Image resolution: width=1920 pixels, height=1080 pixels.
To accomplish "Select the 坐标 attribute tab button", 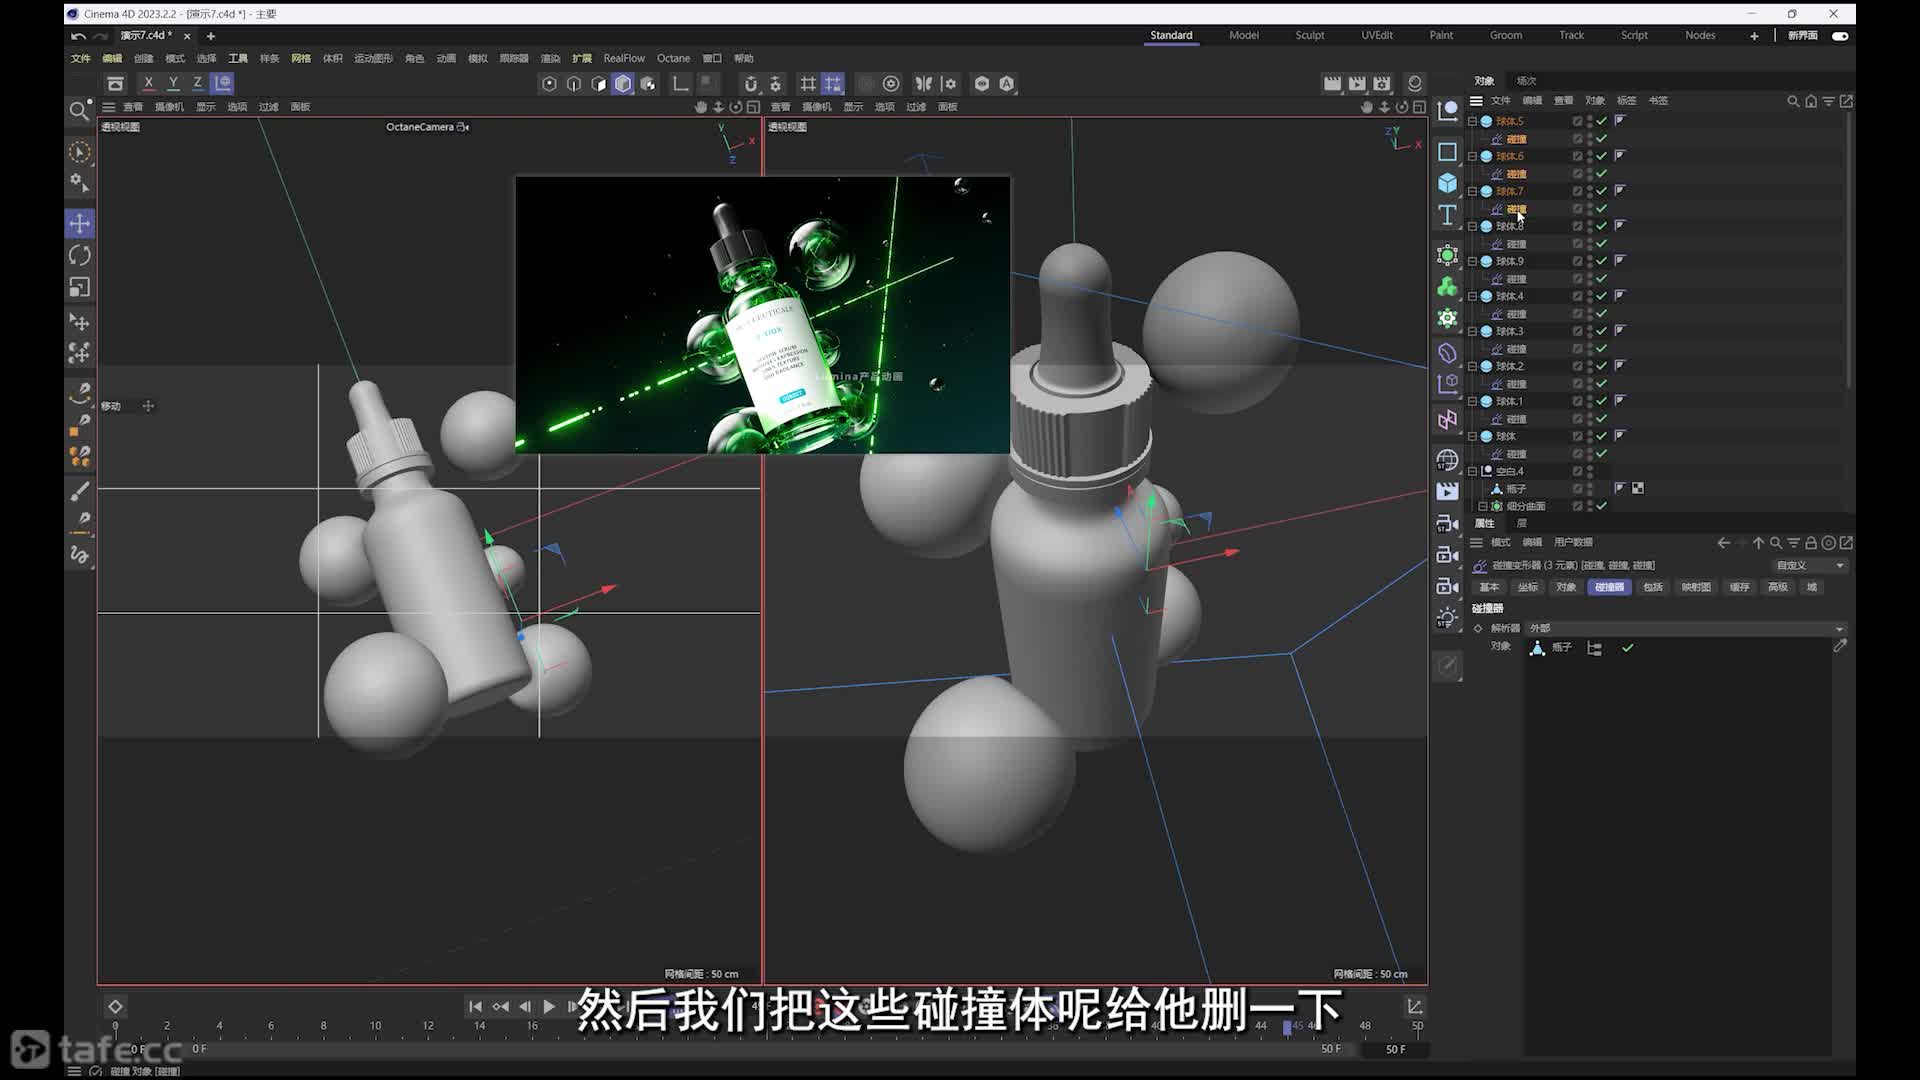I will 1528,587.
